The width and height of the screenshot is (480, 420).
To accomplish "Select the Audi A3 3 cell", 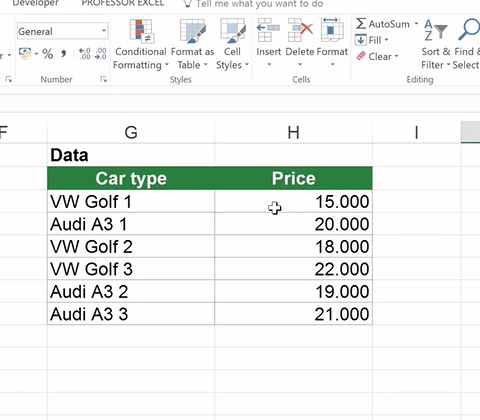I will [x=131, y=314].
